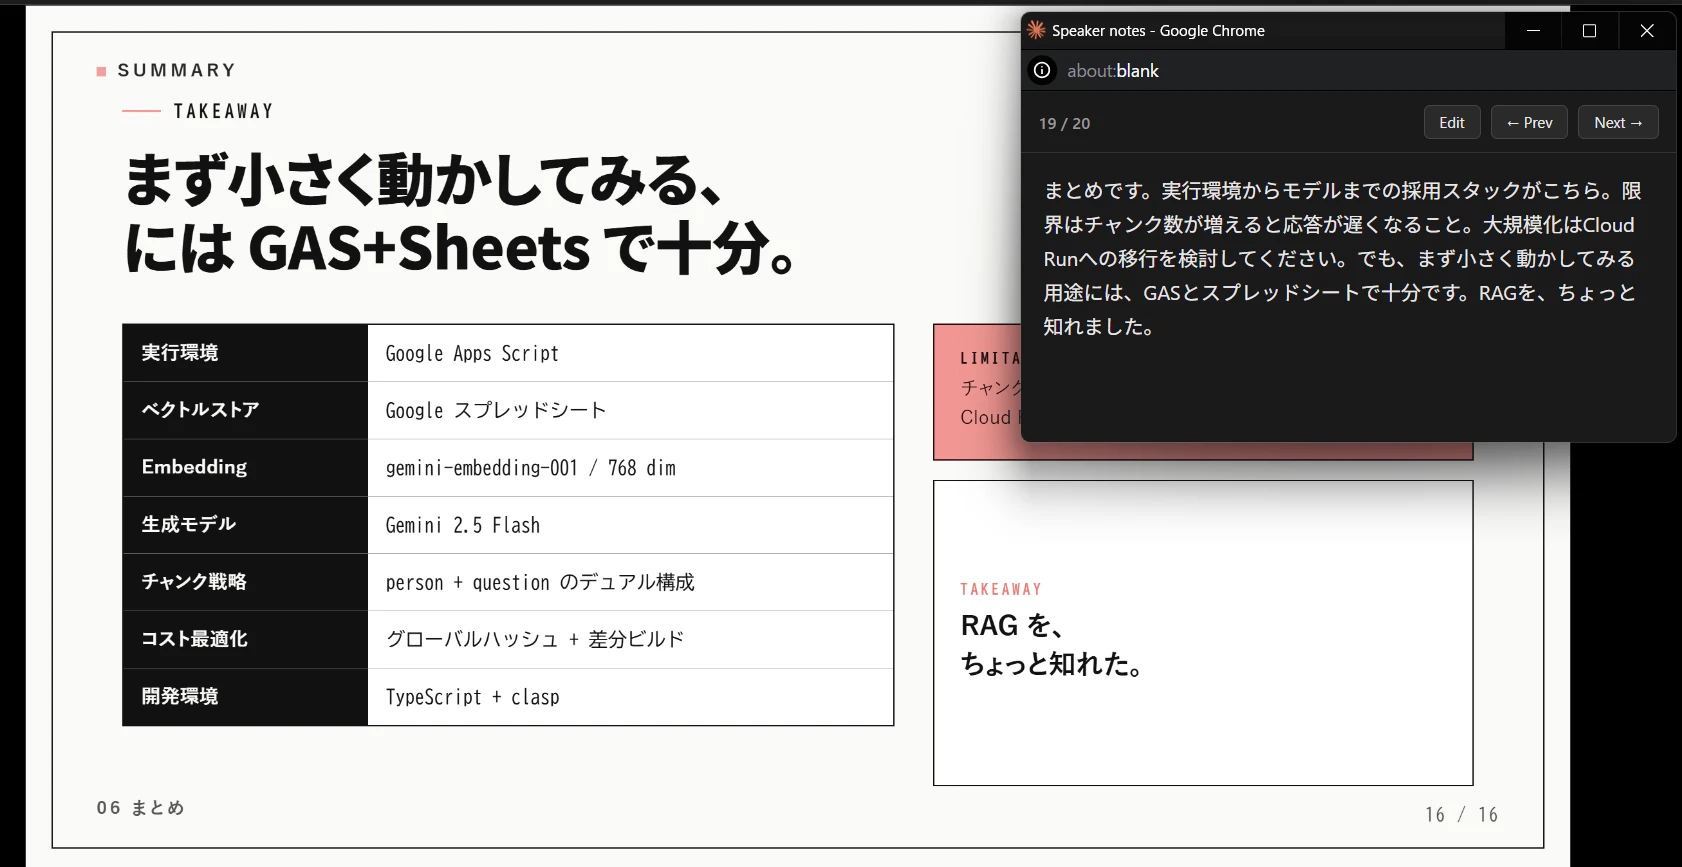Screen dimensions: 1682x867
Task: Select the Google Apps Script cell
Action: pos(630,353)
